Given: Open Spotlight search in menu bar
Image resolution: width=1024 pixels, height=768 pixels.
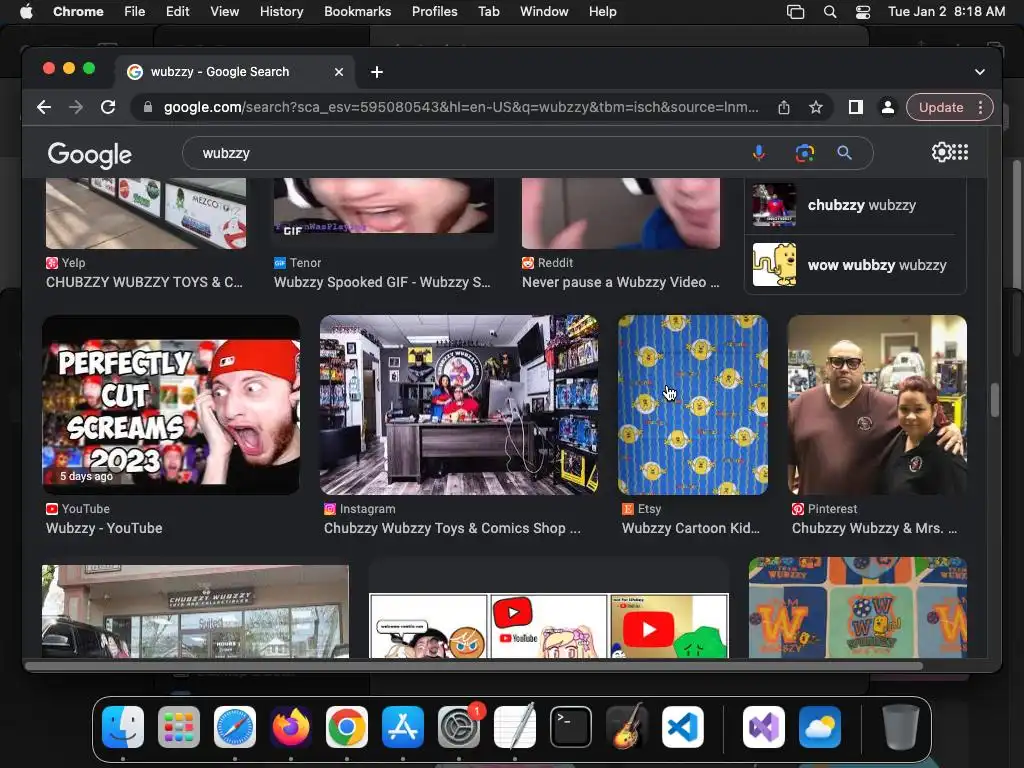Looking at the screenshot, I should click(x=830, y=12).
